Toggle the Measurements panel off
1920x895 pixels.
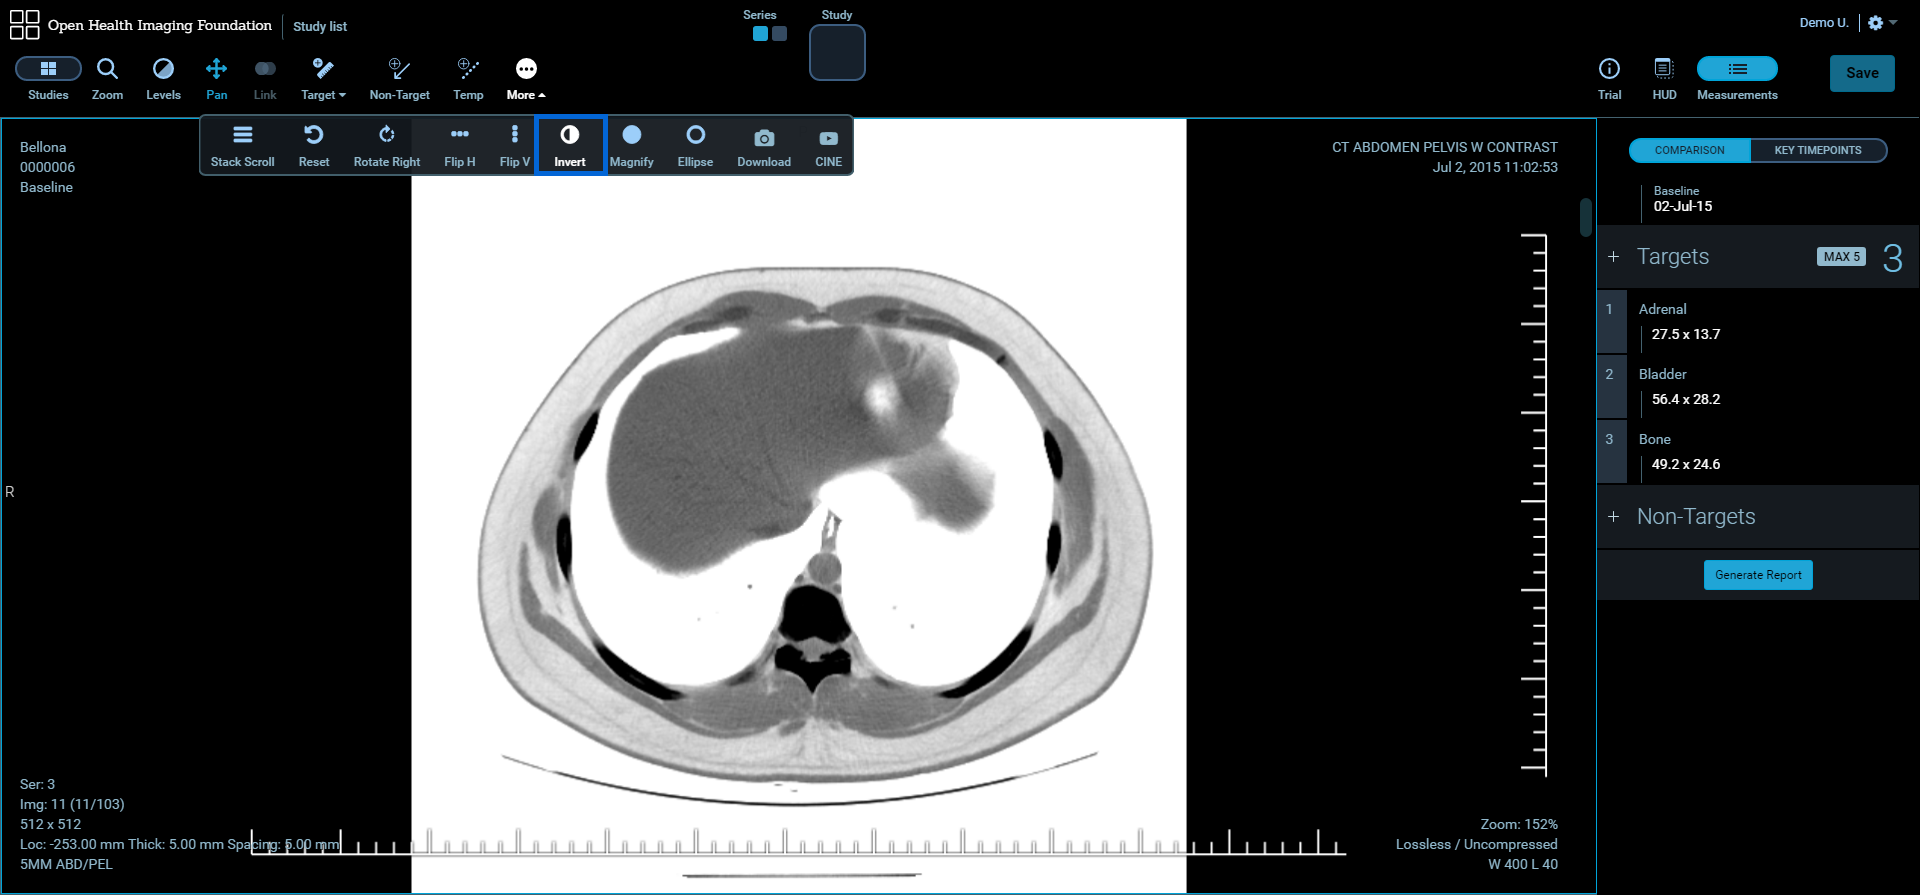tap(1737, 78)
